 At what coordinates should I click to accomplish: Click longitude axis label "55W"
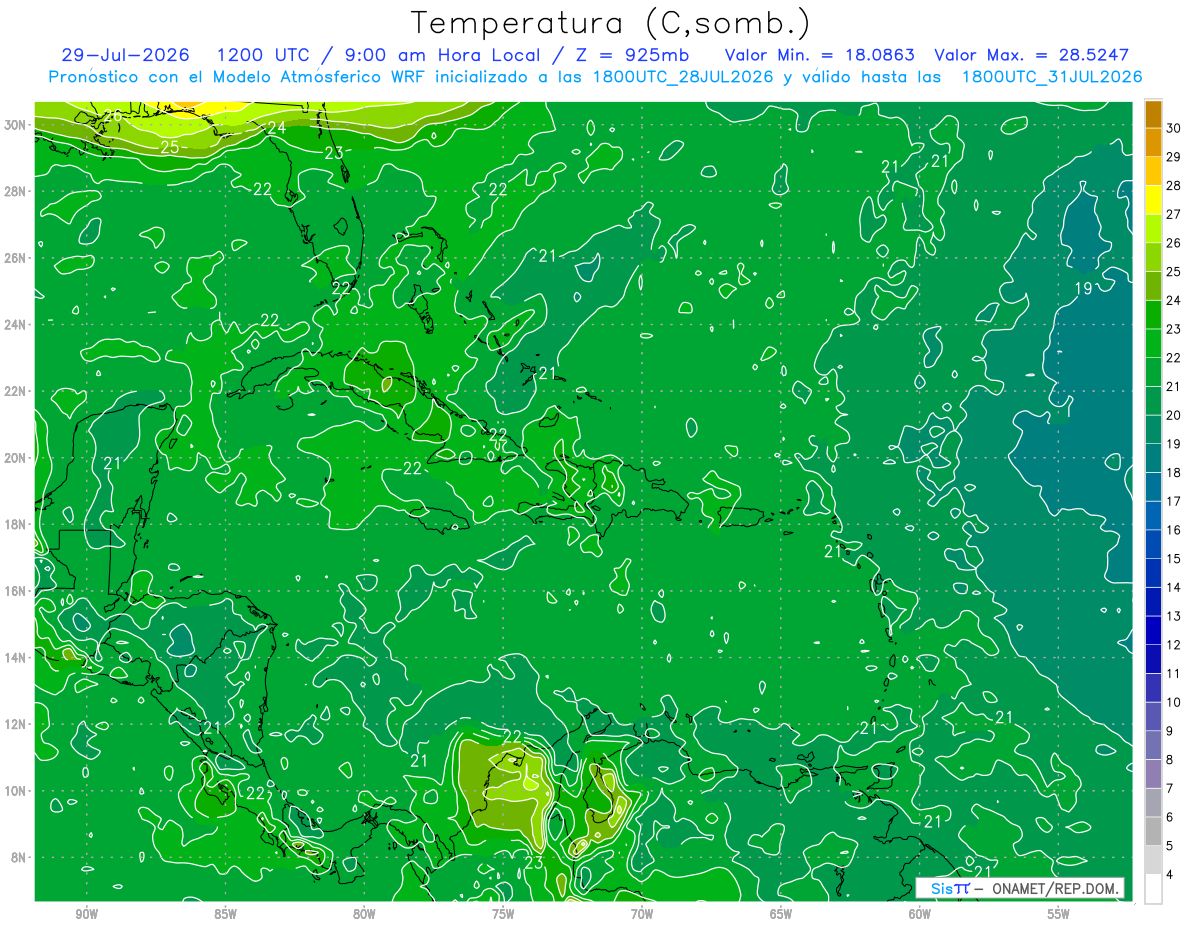point(1058,914)
